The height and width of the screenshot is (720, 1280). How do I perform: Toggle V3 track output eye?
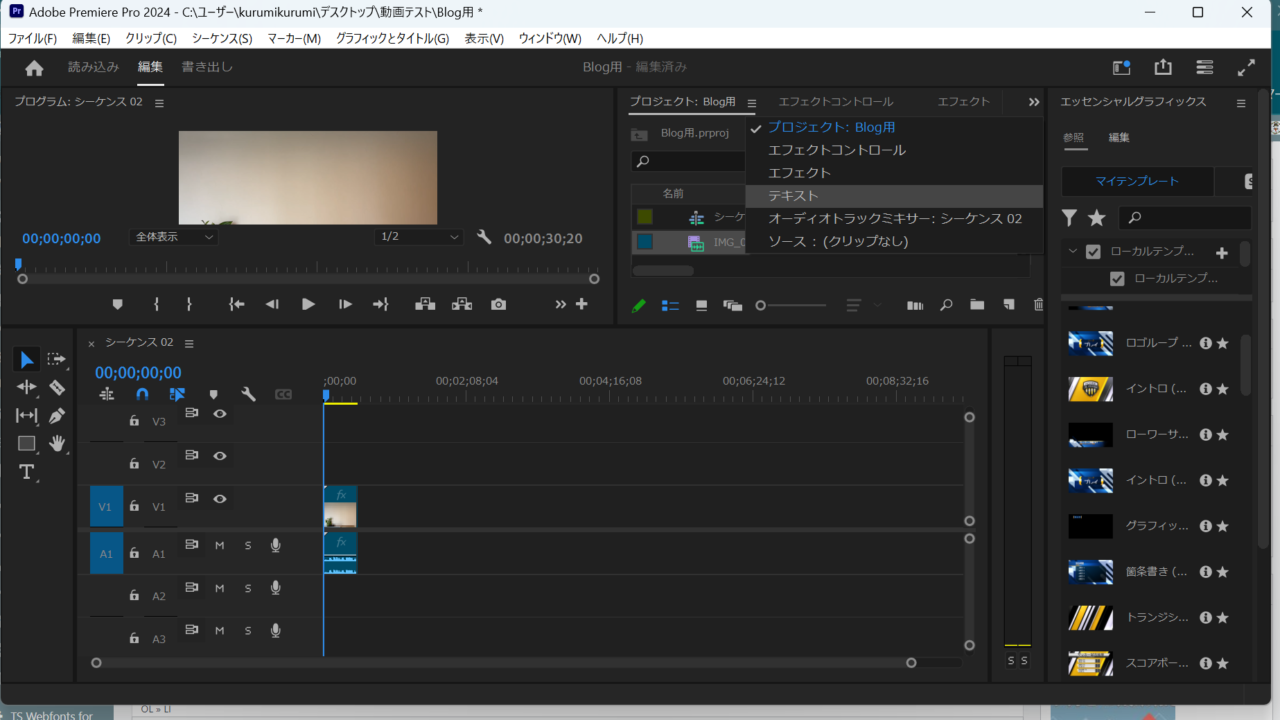pos(219,413)
